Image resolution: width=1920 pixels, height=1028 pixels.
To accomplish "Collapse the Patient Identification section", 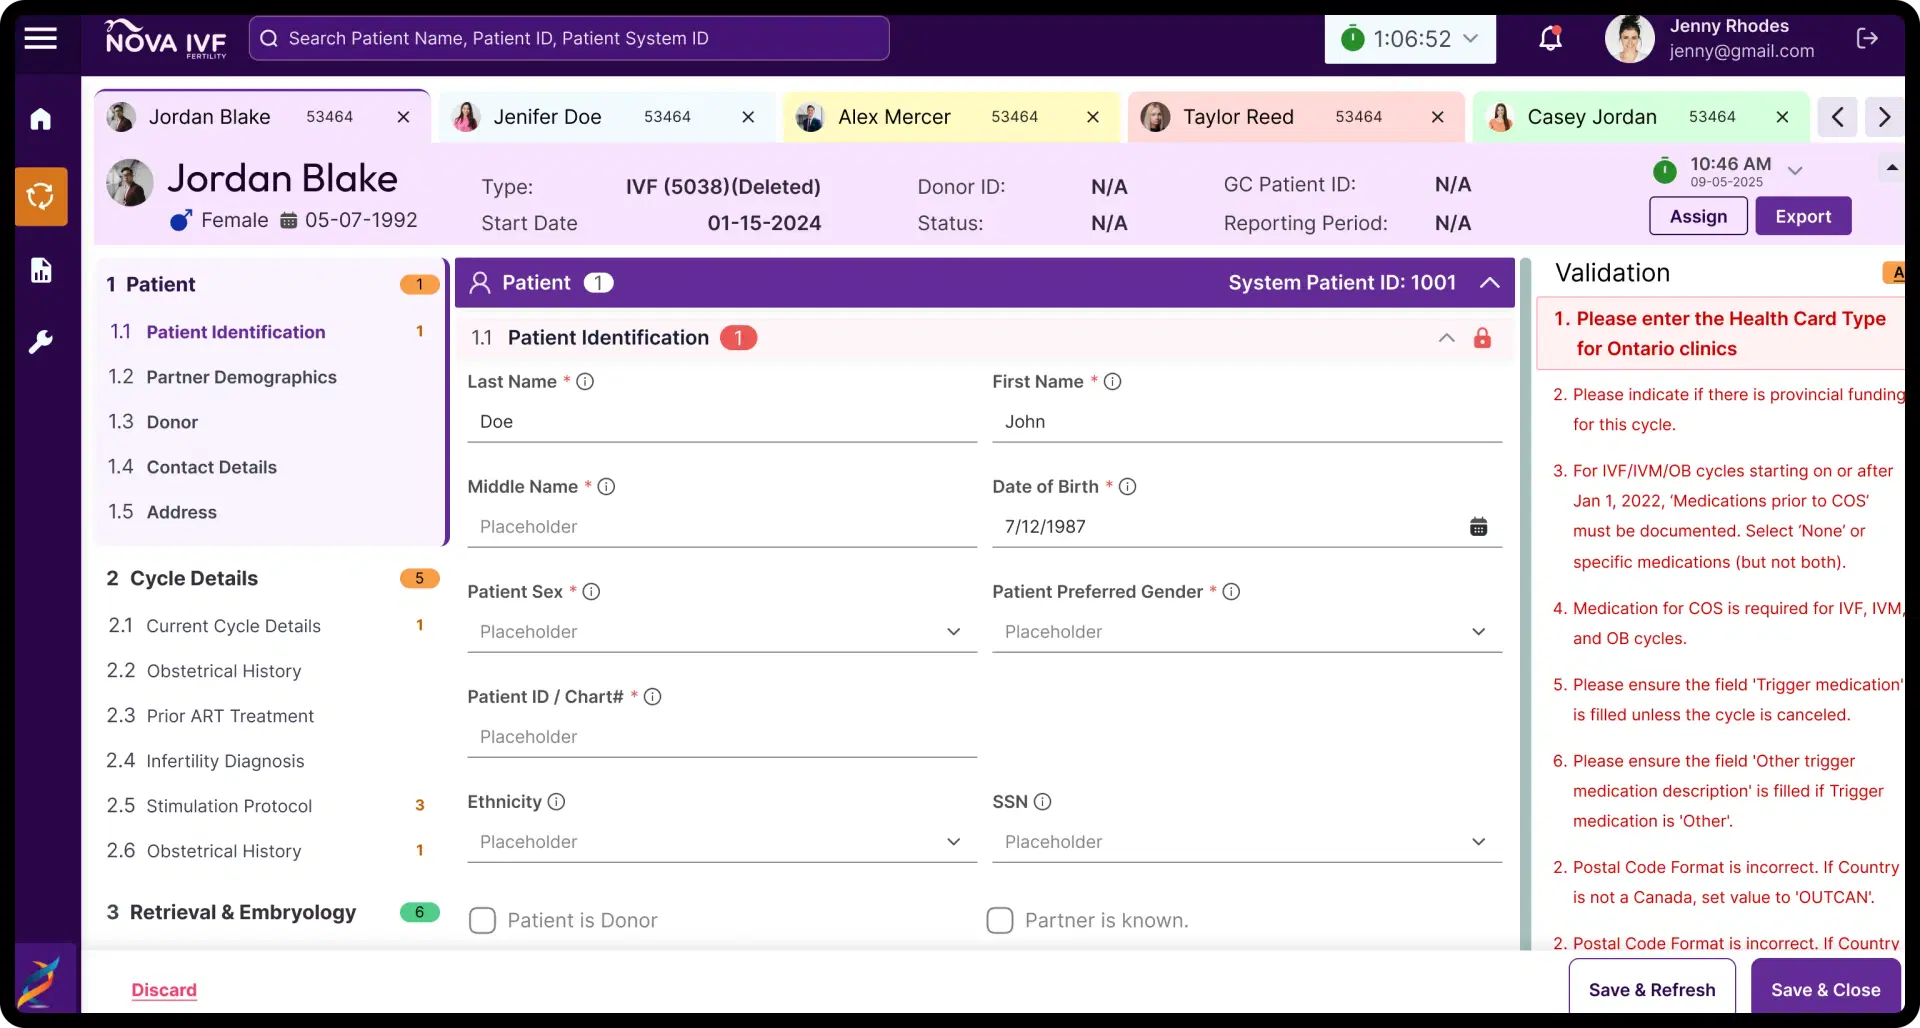I will (x=1446, y=338).
